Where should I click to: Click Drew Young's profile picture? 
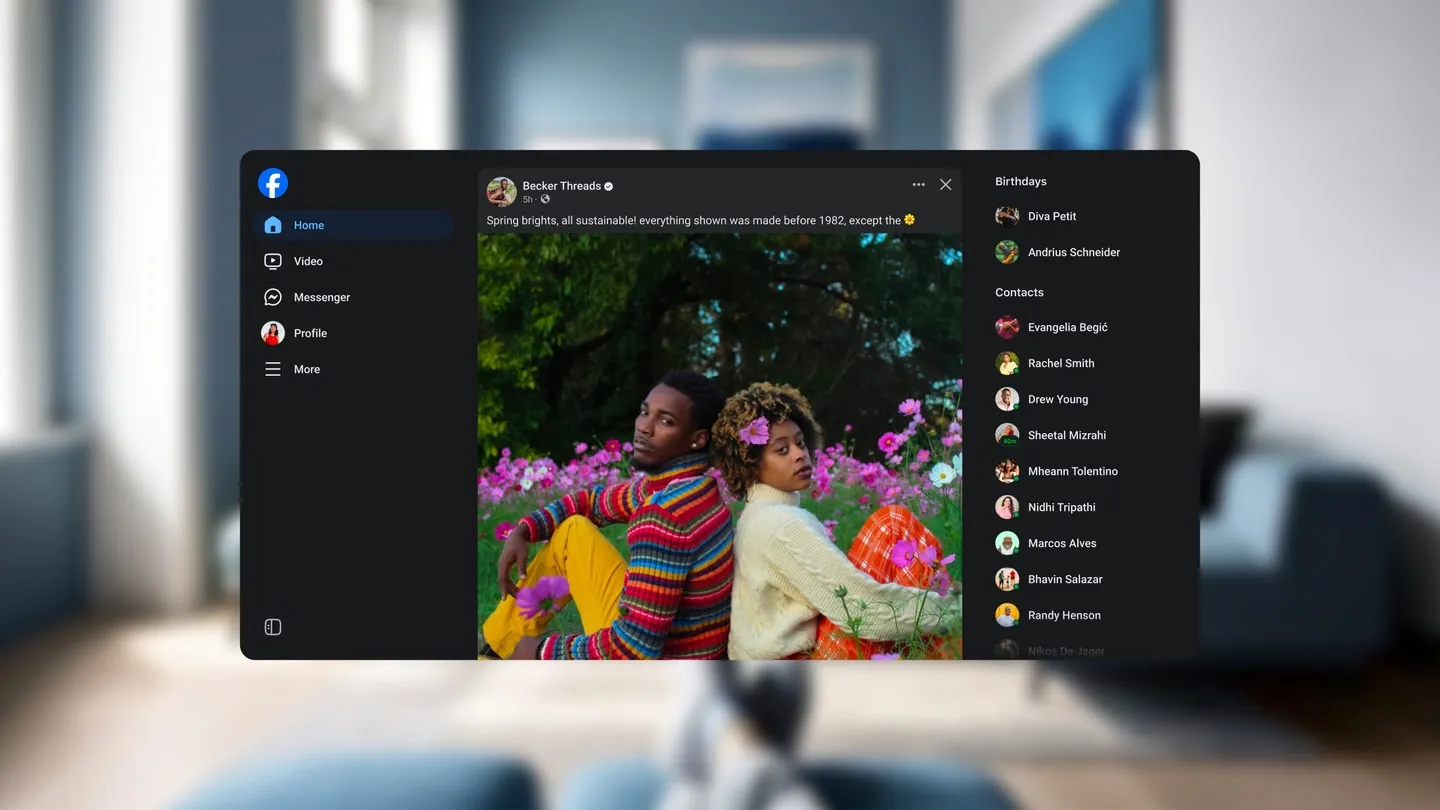[1007, 399]
